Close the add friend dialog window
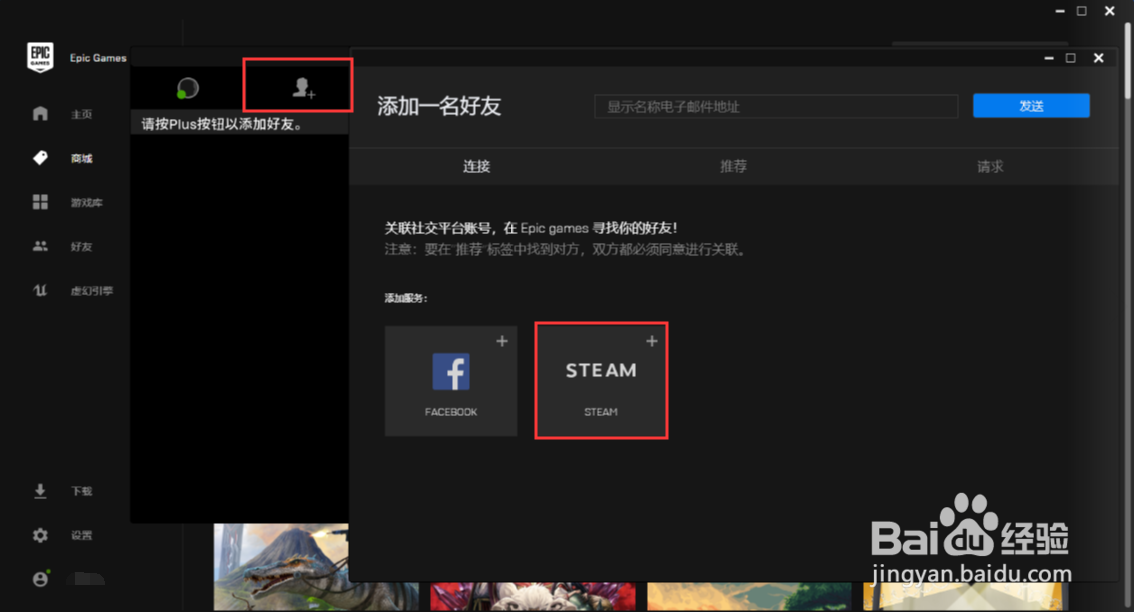 (x=1099, y=58)
